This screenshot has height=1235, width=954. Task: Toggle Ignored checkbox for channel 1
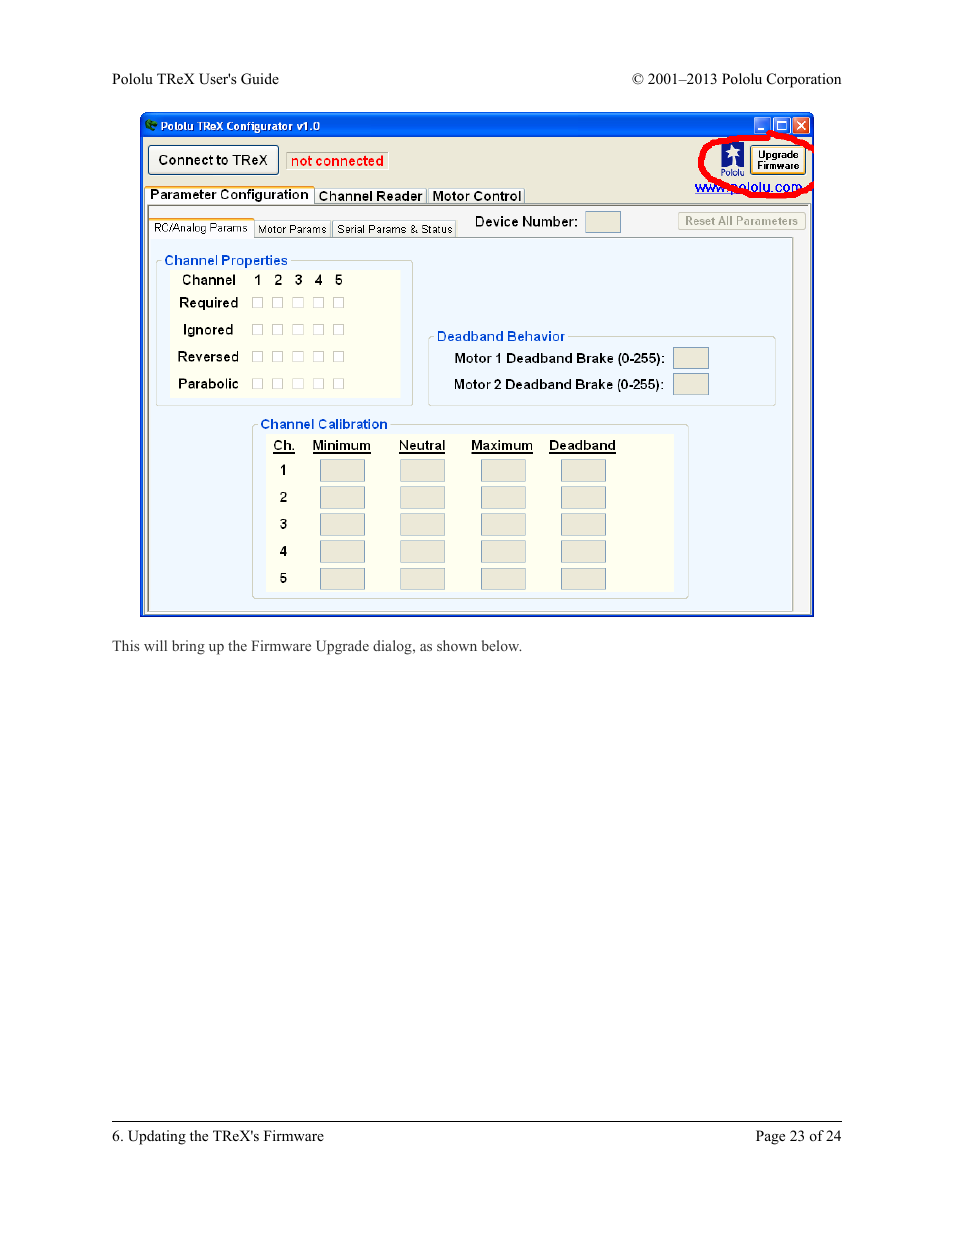pyautogui.click(x=258, y=330)
